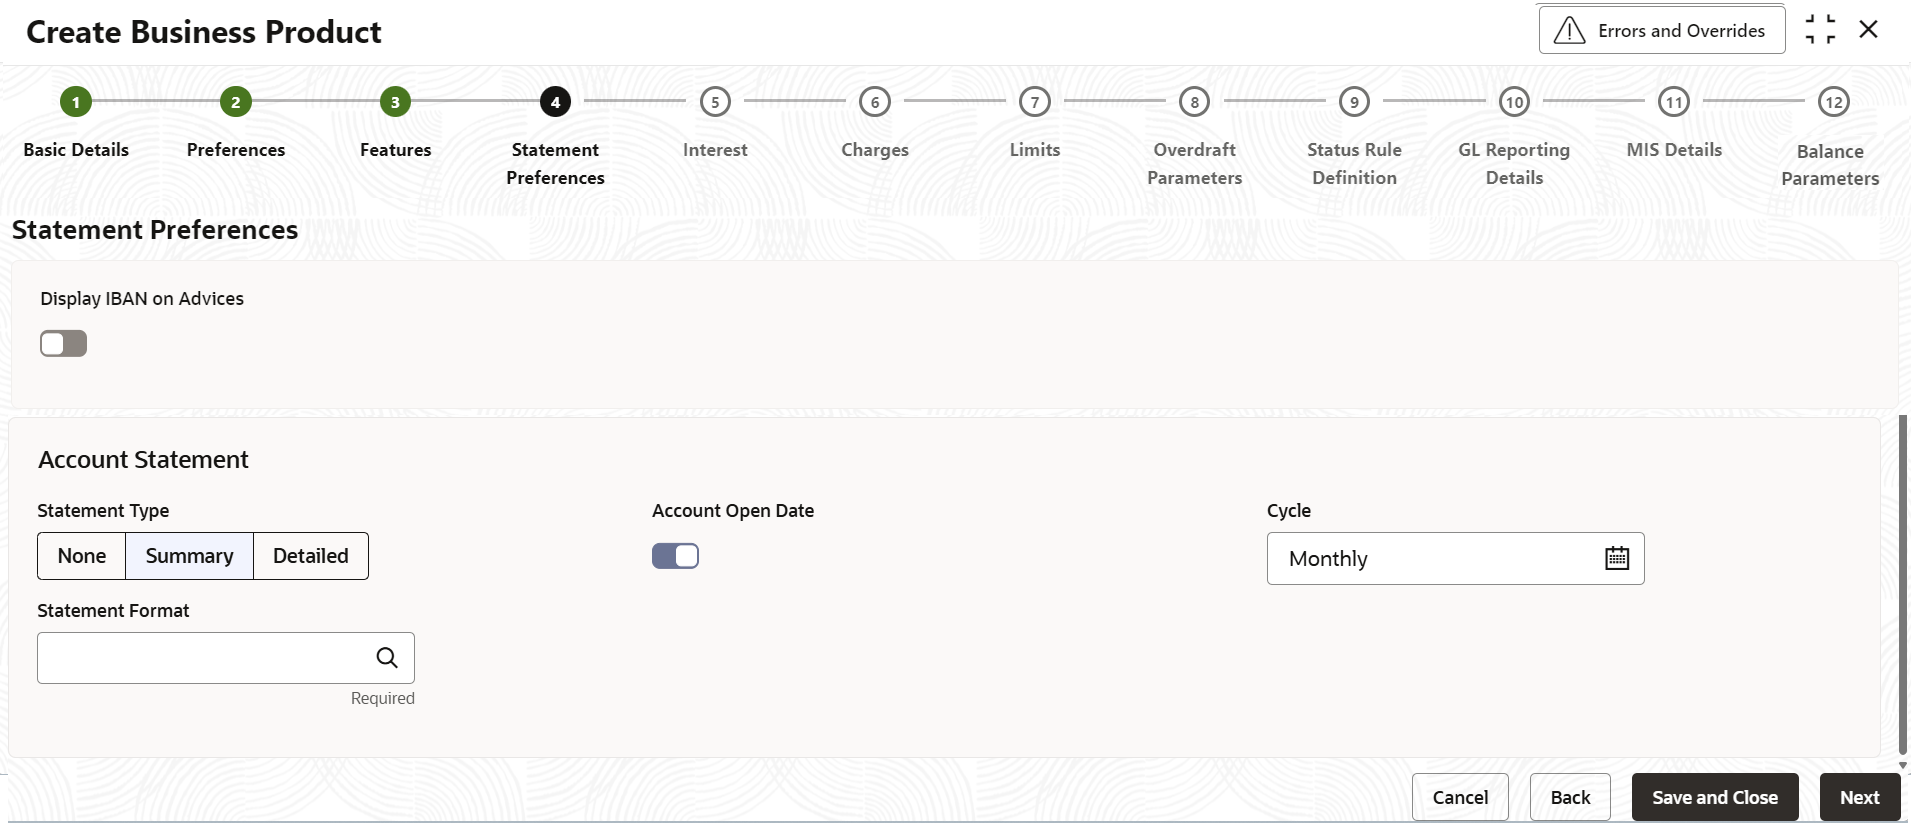Collapse the full-screen view icon
Viewport: 1911px width, 823px height.
[1820, 30]
